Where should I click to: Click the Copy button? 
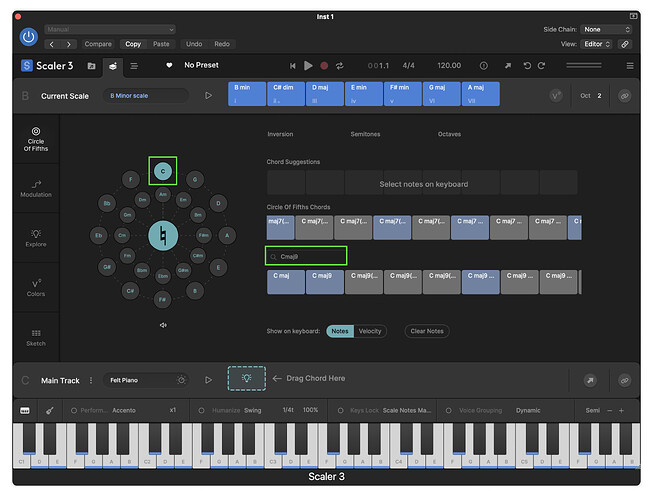[x=133, y=44]
